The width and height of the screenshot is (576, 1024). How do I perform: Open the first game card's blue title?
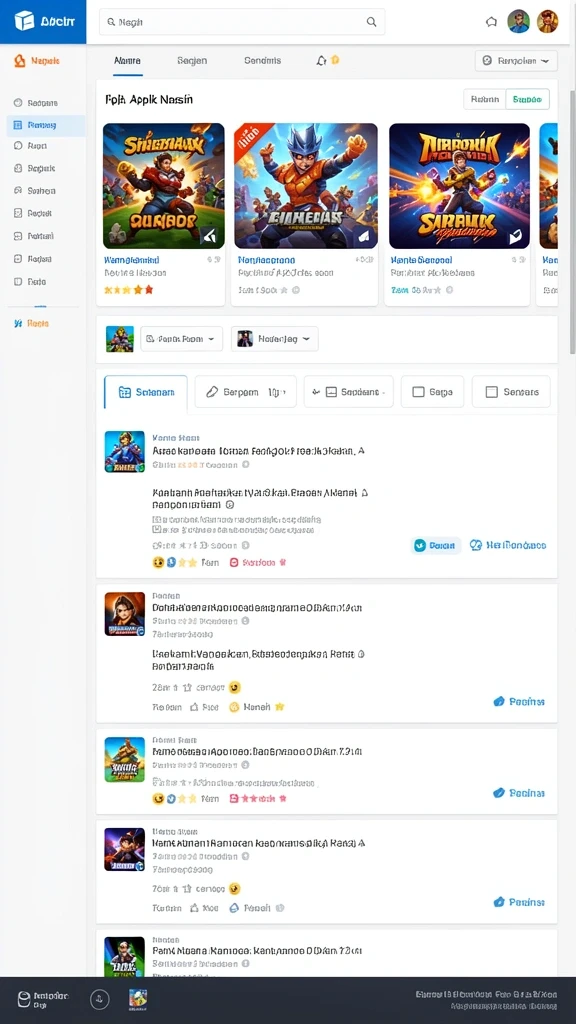(131, 260)
